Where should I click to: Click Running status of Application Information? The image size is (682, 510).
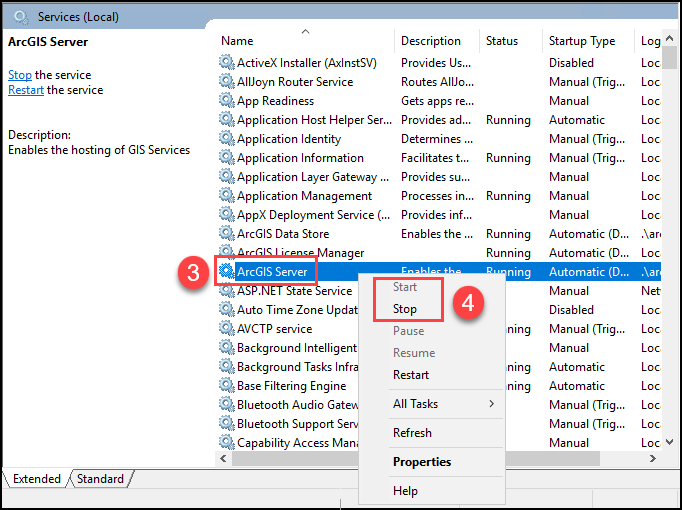coord(508,158)
